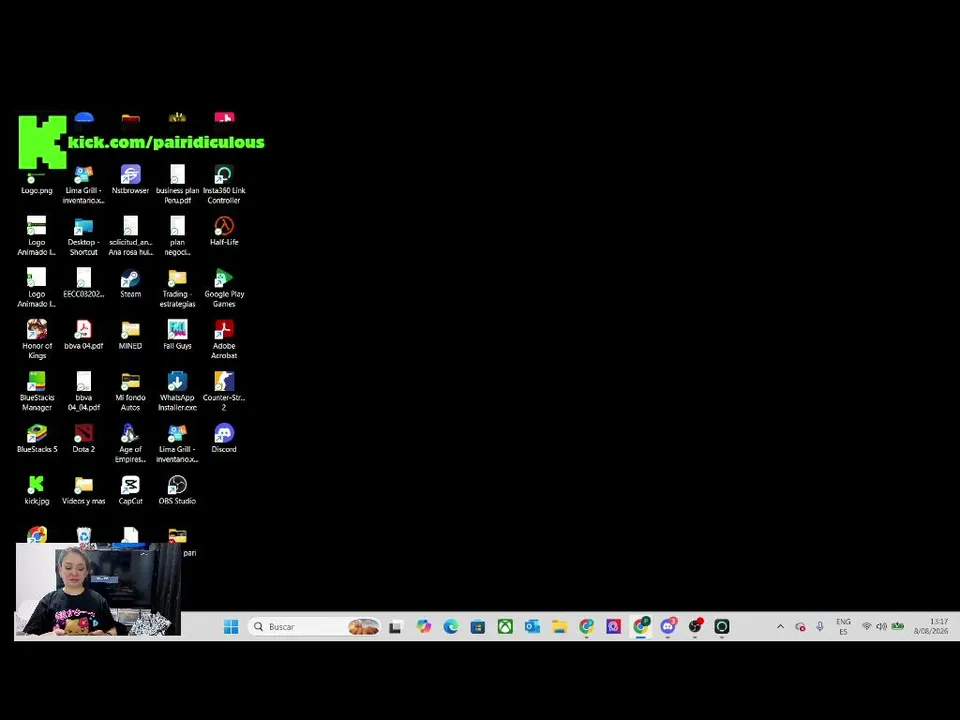
Task: Select the Steam desktop shortcut
Action: (x=130, y=283)
